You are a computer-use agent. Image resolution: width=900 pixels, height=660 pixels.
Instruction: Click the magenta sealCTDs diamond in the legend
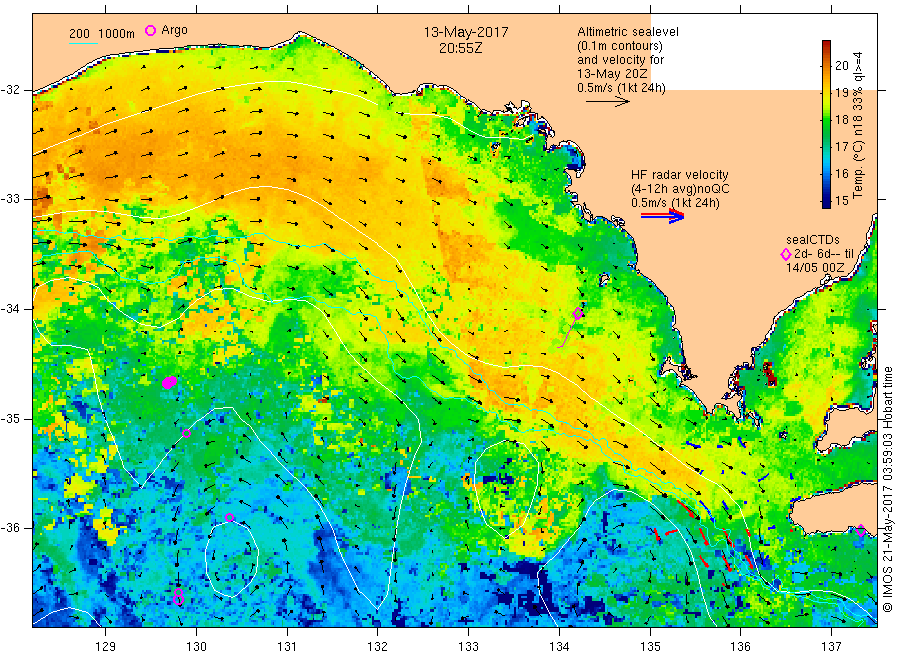[786, 254]
